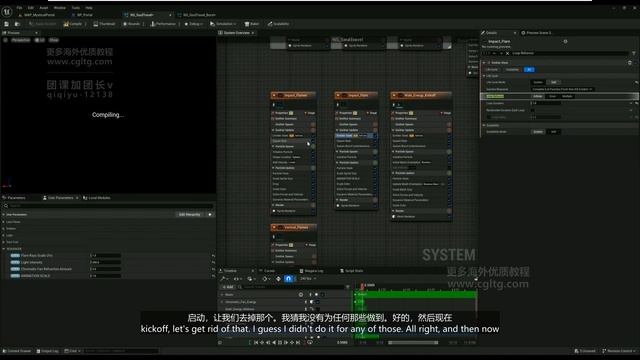Screen dimensions: 640x360
Task: Collapse the Emitter State section
Action: pos(484,63)
